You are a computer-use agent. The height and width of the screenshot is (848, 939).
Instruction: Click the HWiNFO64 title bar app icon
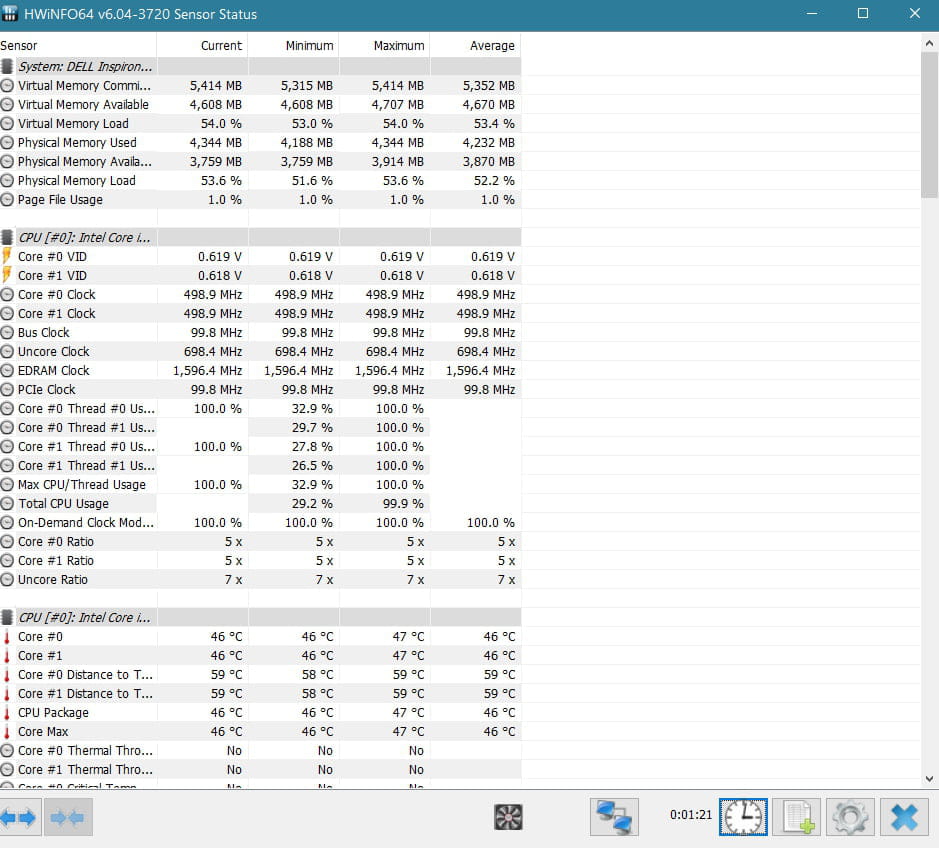[x=10, y=14]
